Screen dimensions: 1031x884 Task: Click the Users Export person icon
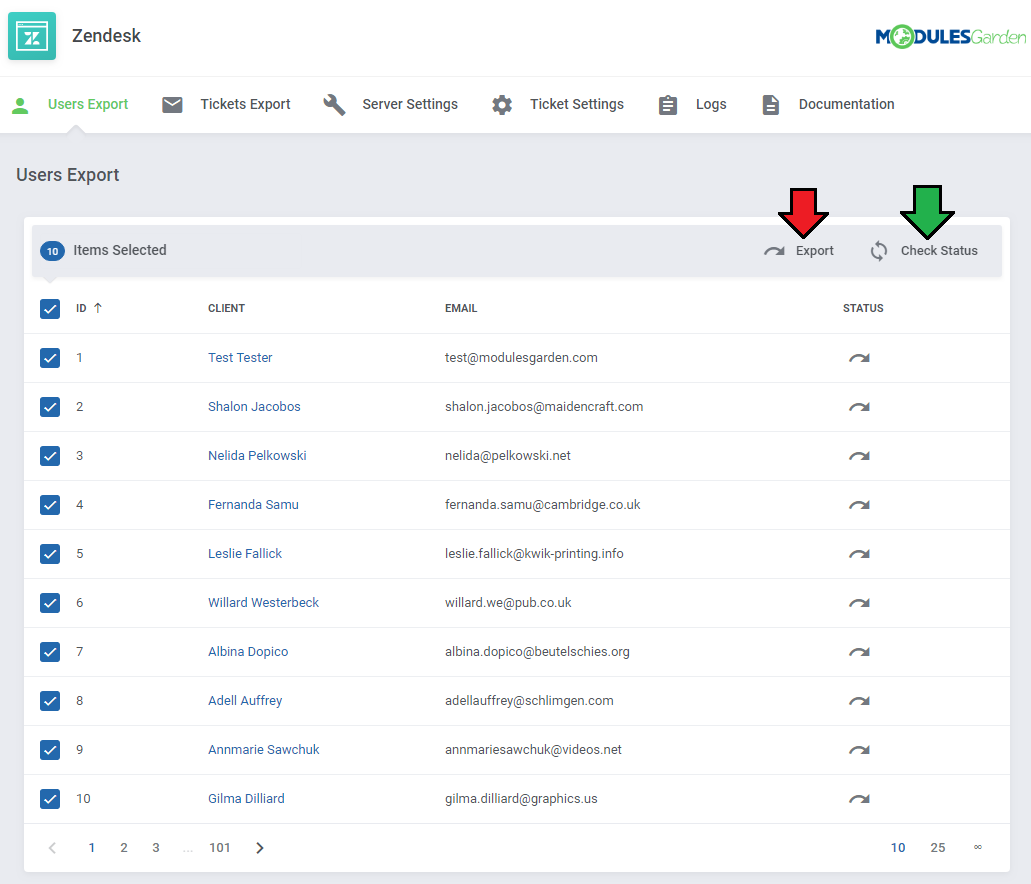pyautogui.click(x=20, y=105)
